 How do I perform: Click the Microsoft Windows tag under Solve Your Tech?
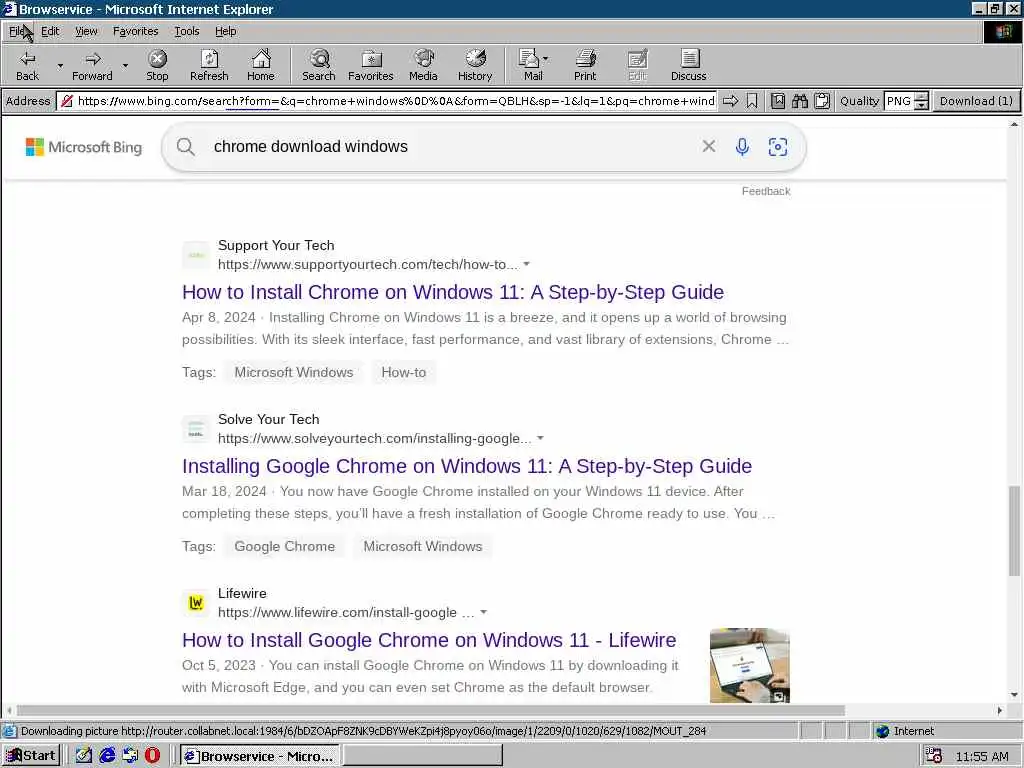pos(423,547)
